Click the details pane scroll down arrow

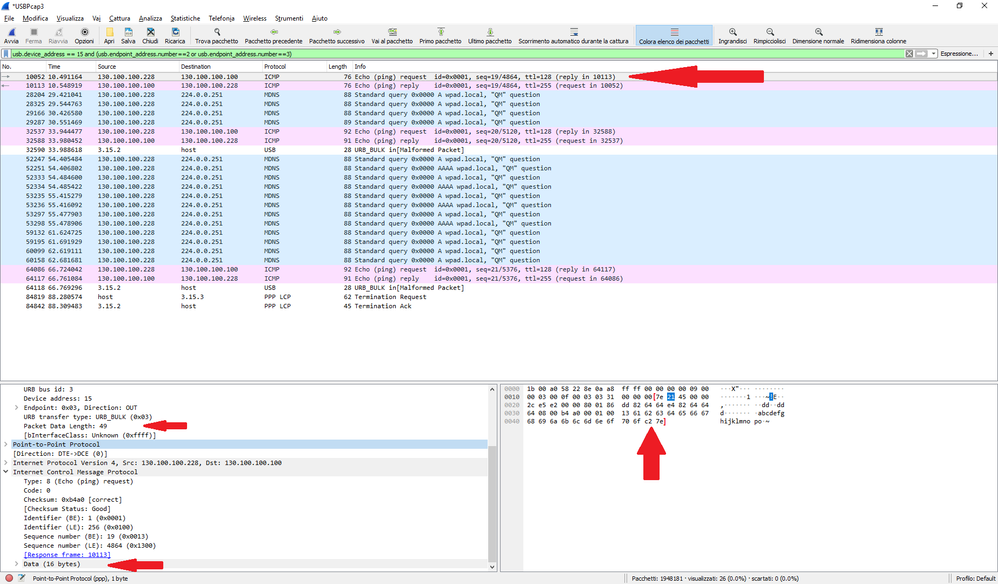(x=492, y=567)
